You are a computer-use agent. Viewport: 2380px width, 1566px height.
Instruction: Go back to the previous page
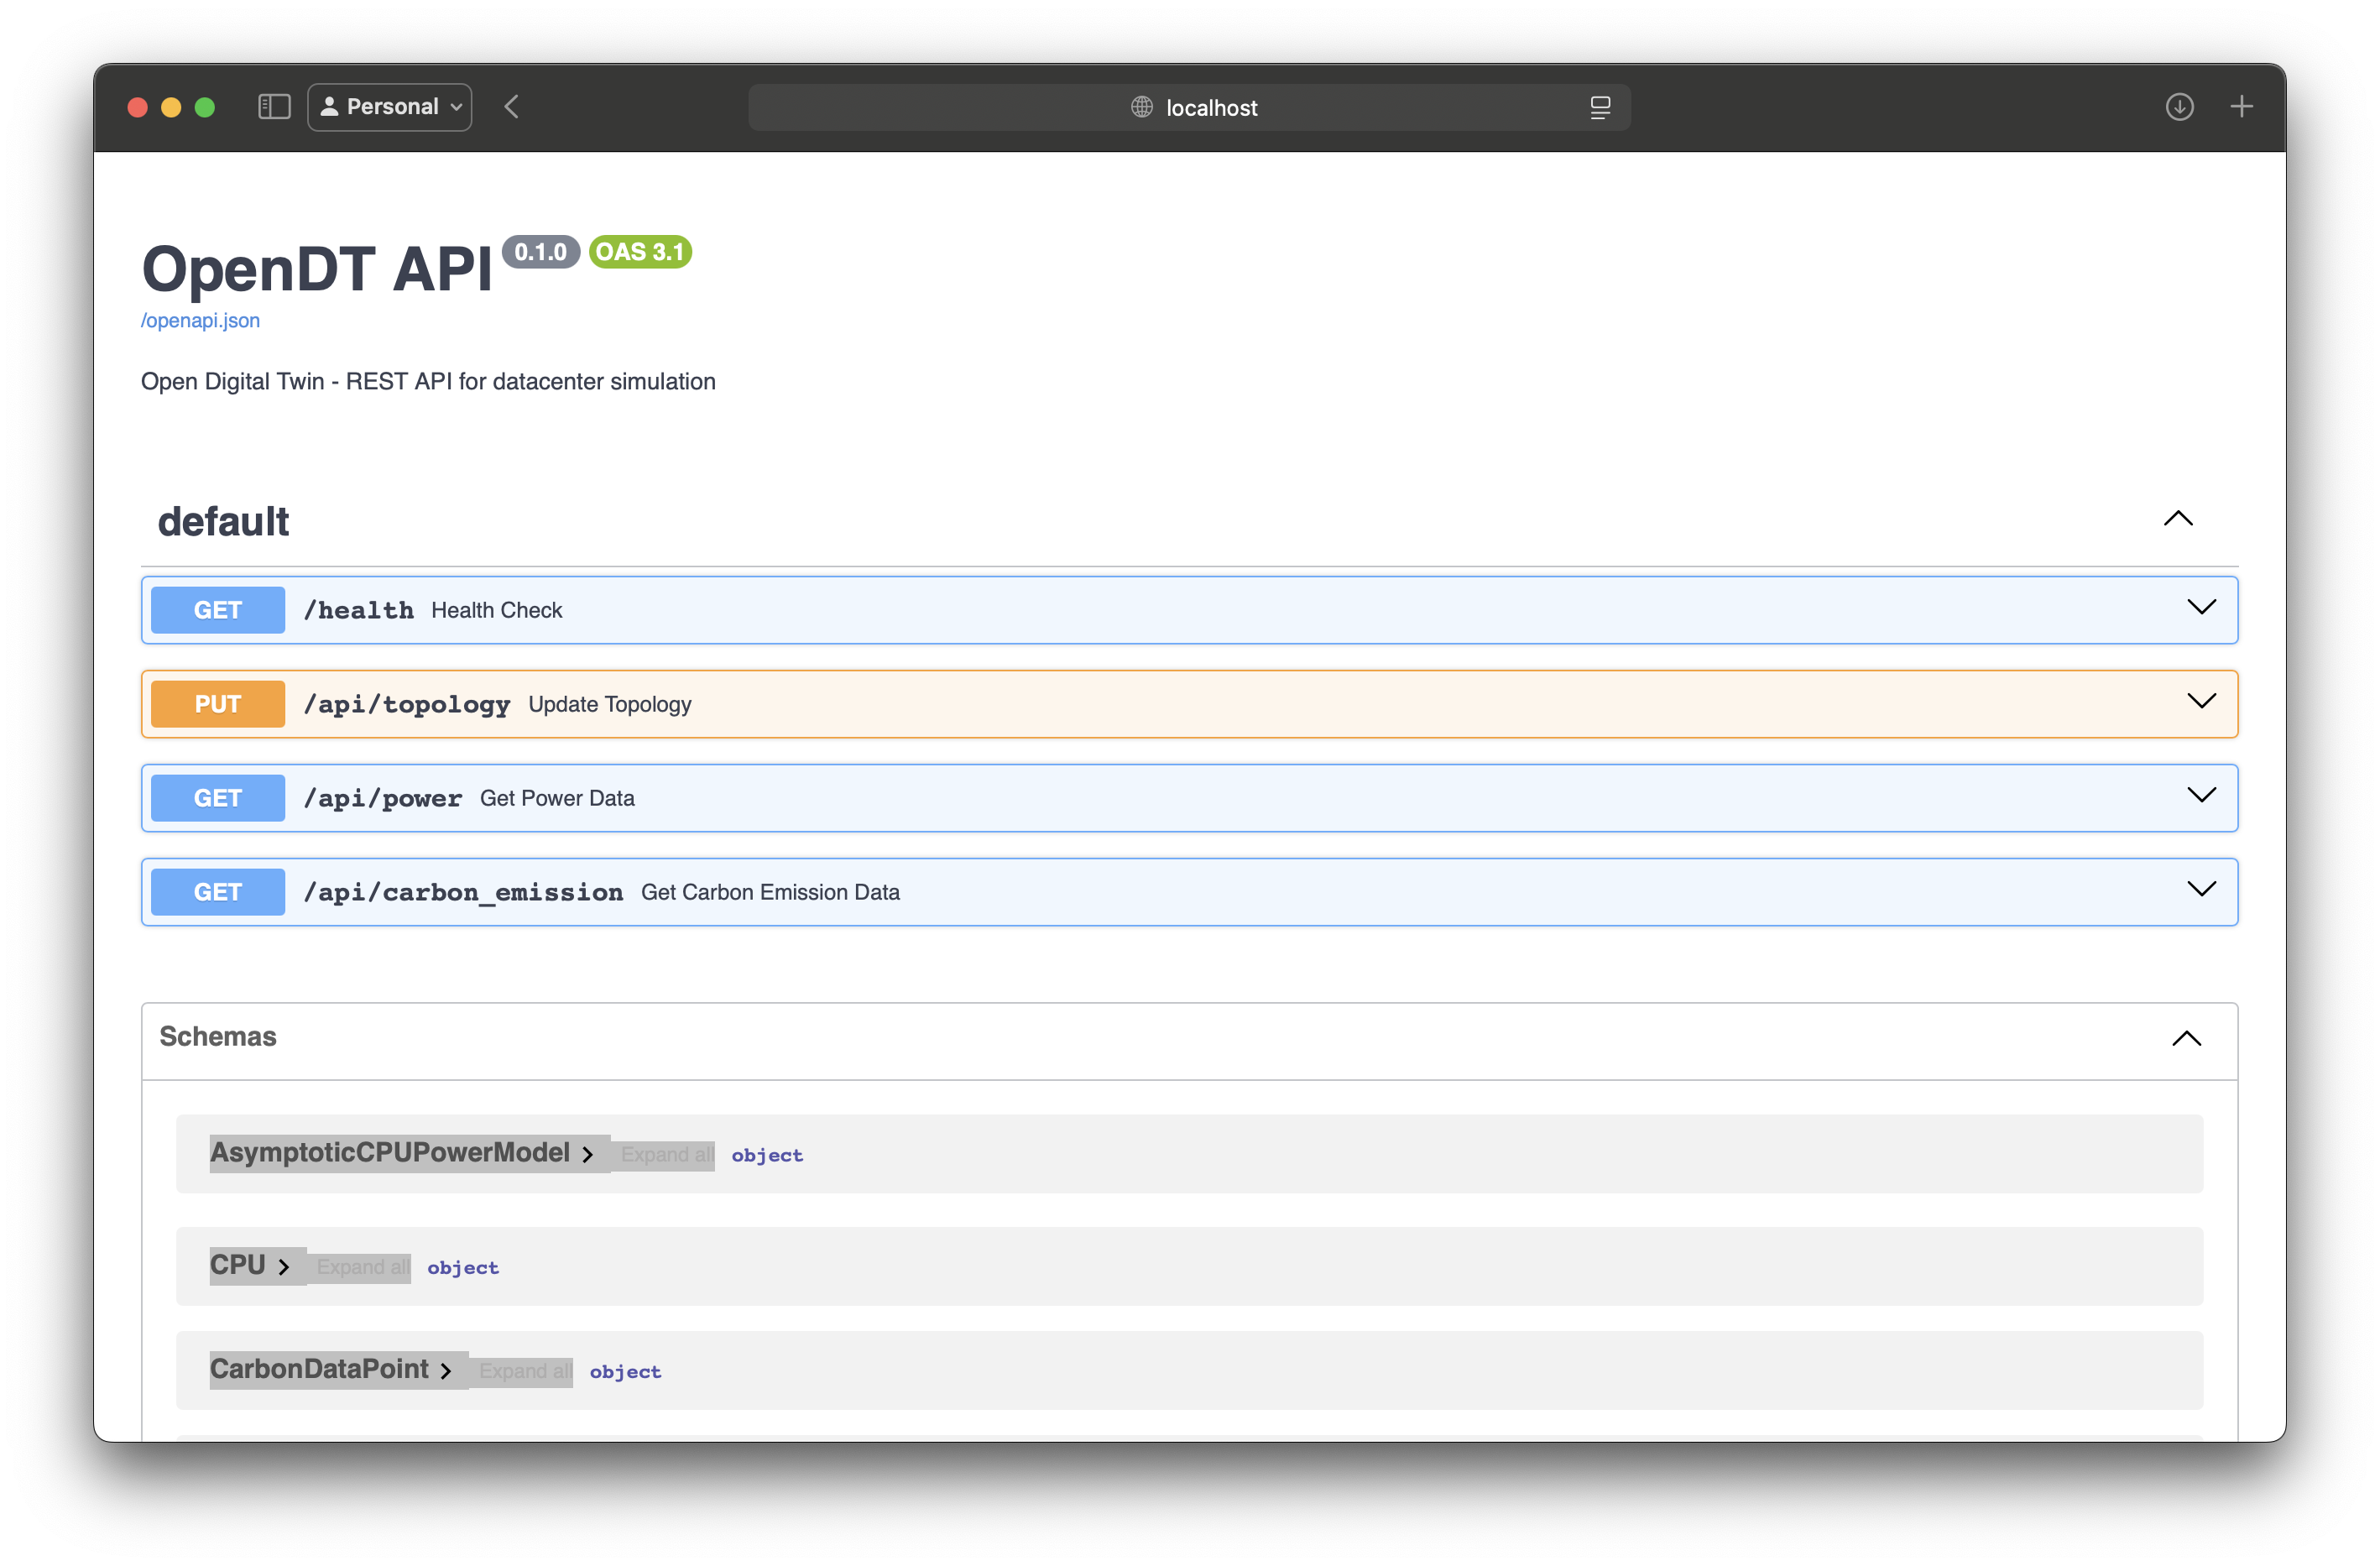pyautogui.click(x=511, y=106)
